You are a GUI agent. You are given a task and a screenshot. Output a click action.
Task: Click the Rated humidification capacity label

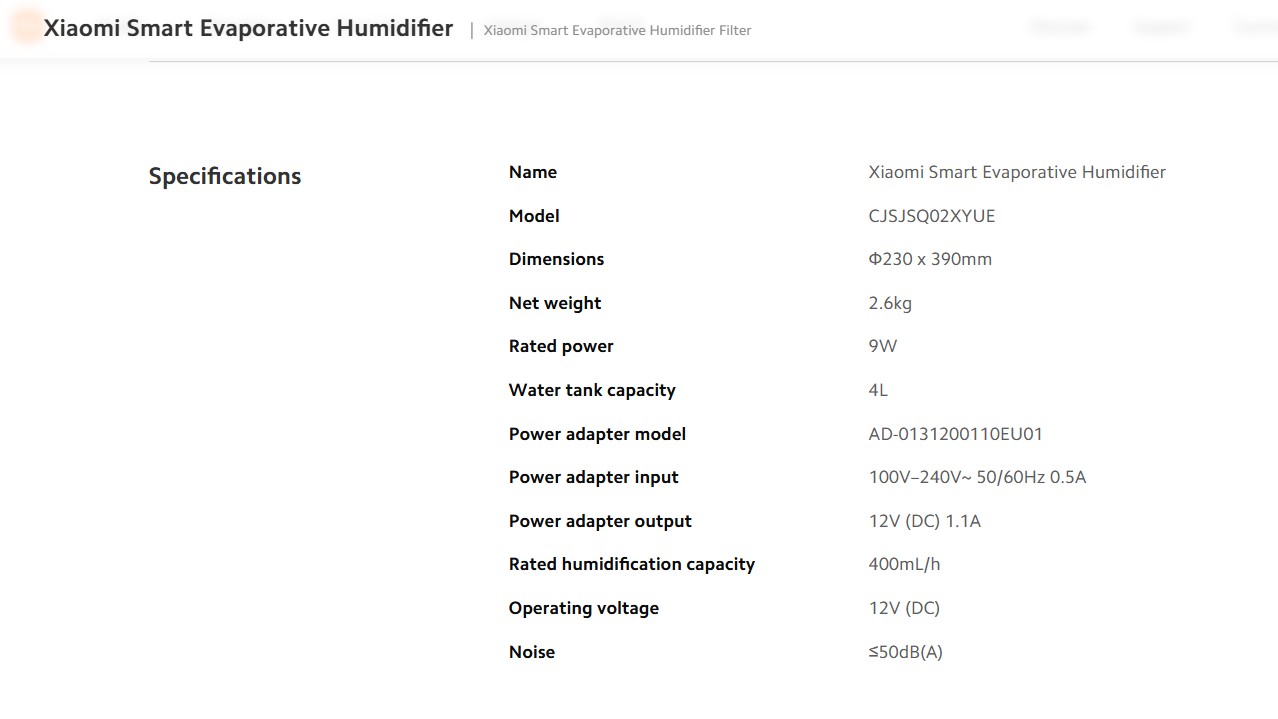pyautogui.click(x=632, y=564)
